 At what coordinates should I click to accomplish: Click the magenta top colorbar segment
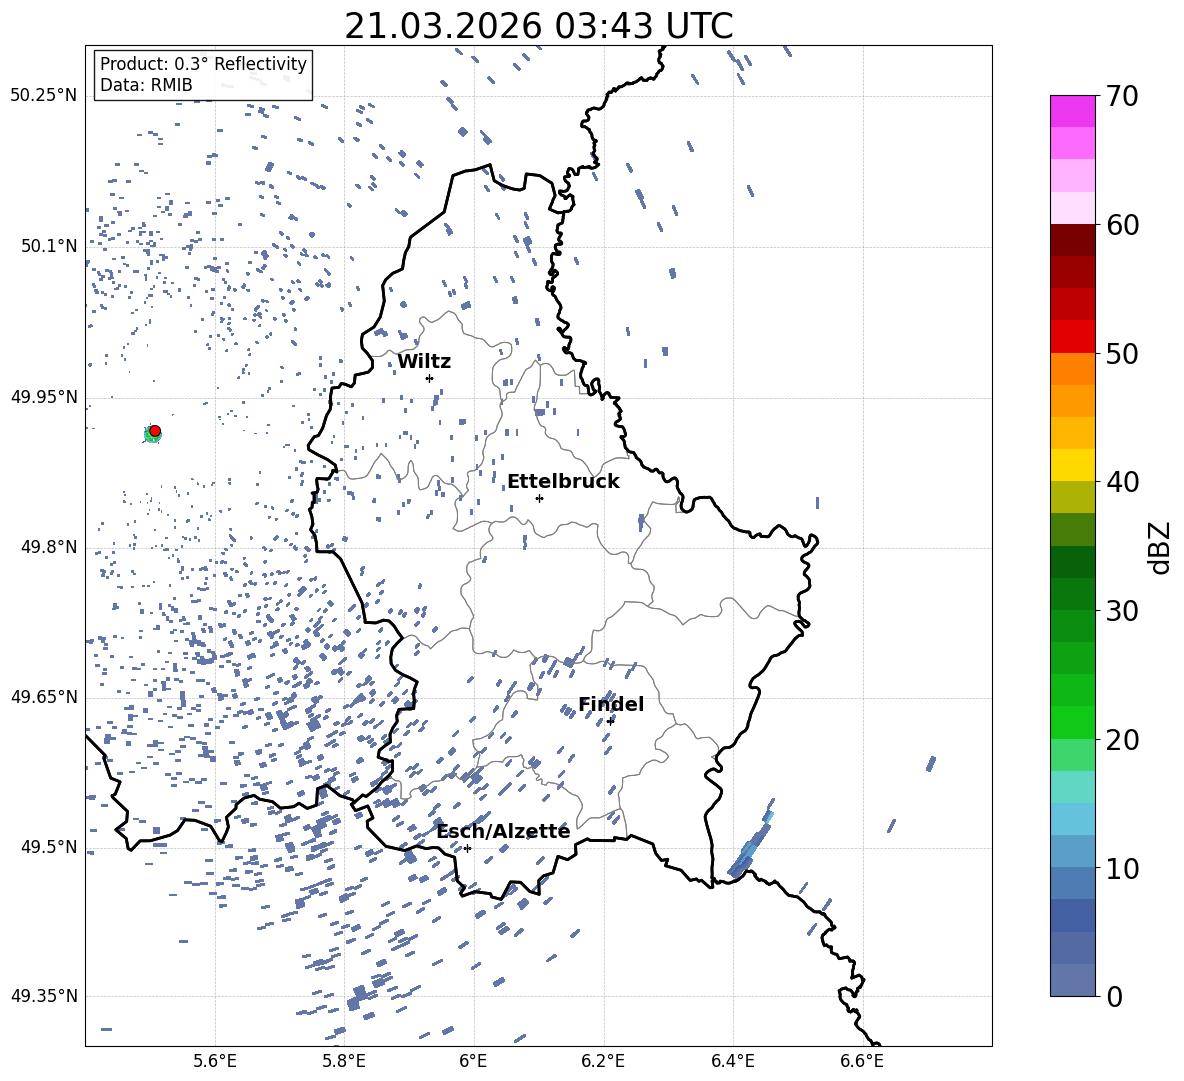coord(1072,111)
